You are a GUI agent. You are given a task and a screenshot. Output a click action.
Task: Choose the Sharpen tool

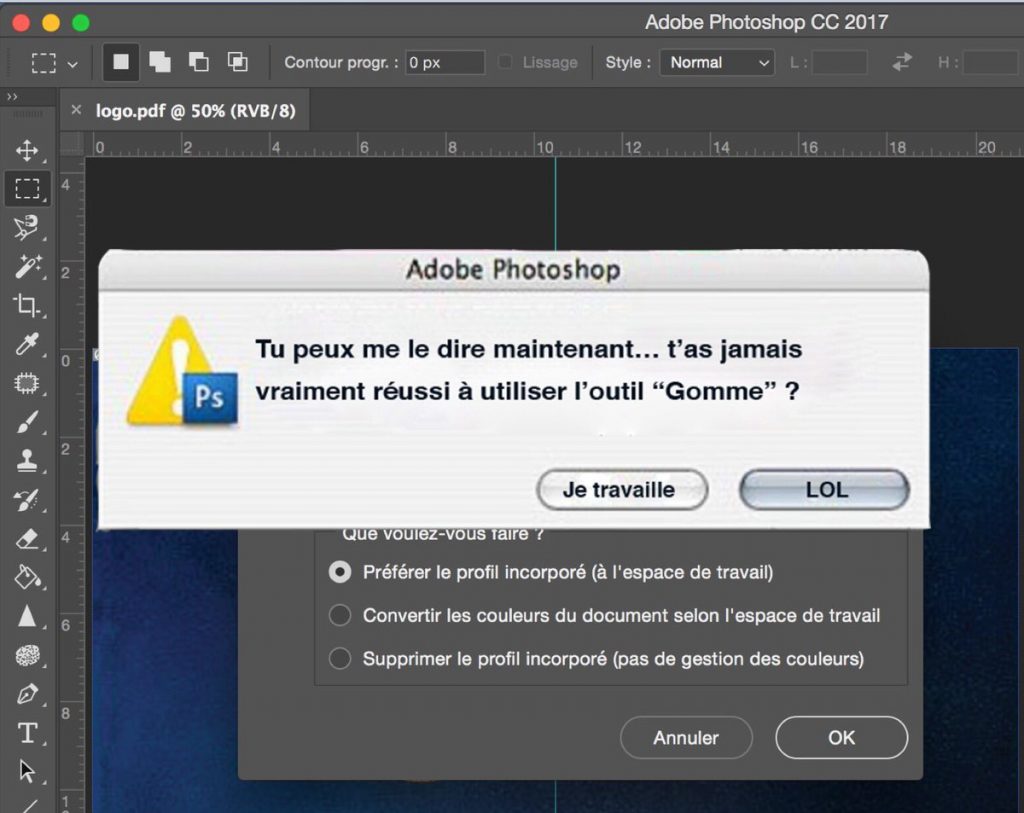point(27,616)
